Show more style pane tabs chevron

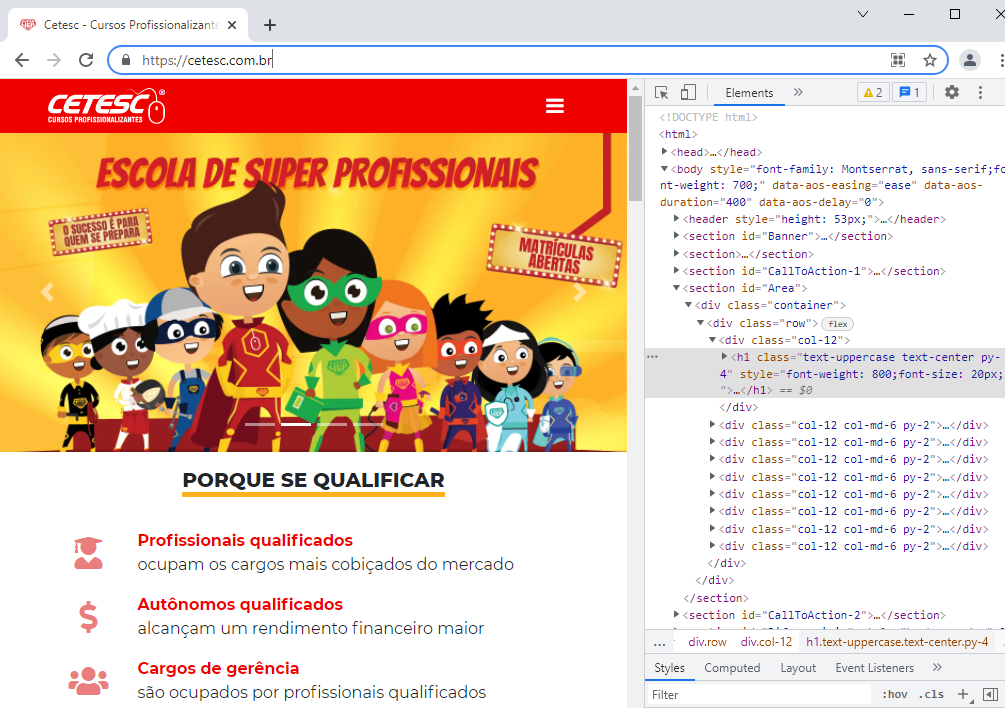point(937,668)
